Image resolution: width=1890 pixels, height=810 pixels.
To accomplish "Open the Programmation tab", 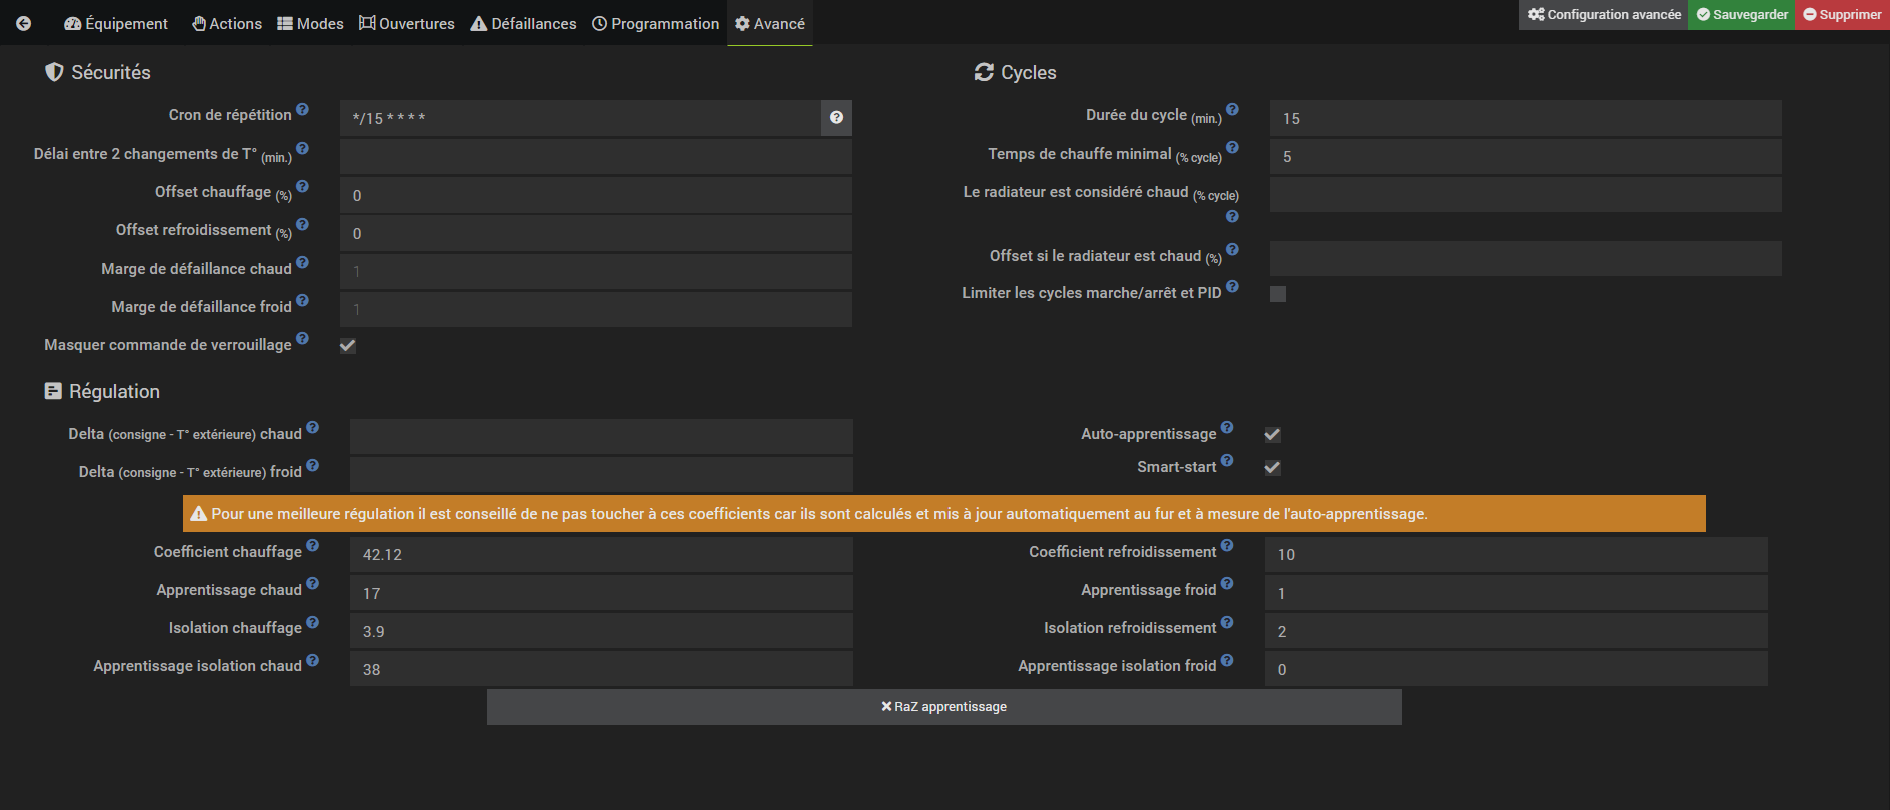I will pyautogui.click(x=655, y=23).
